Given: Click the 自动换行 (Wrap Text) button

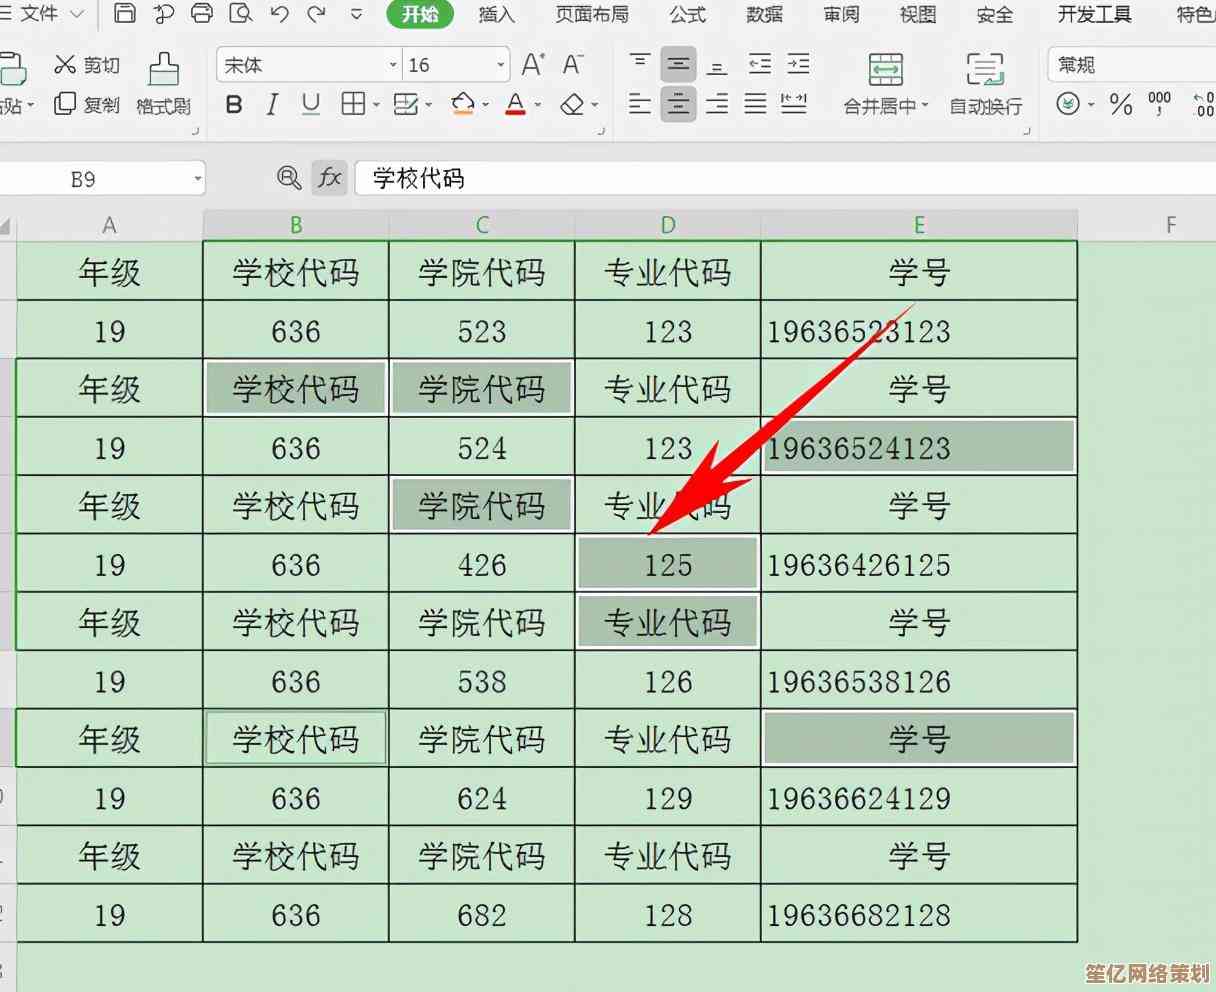Looking at the screenshot, I should 985,84.
